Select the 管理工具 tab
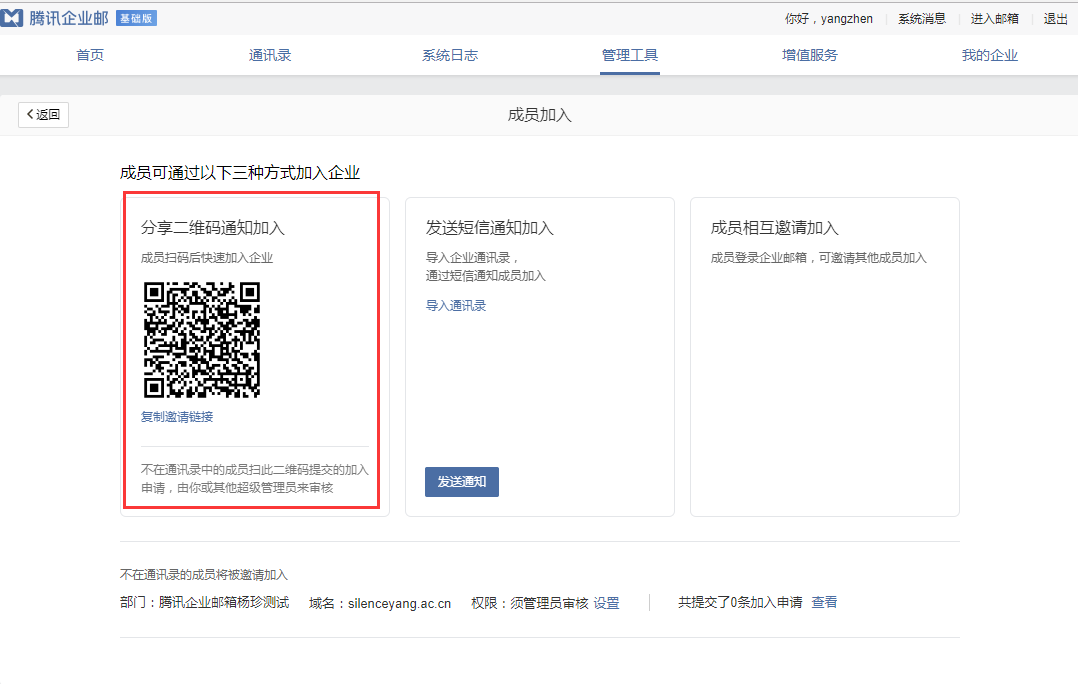This screenshot has height=684, width=1078. 630,55
